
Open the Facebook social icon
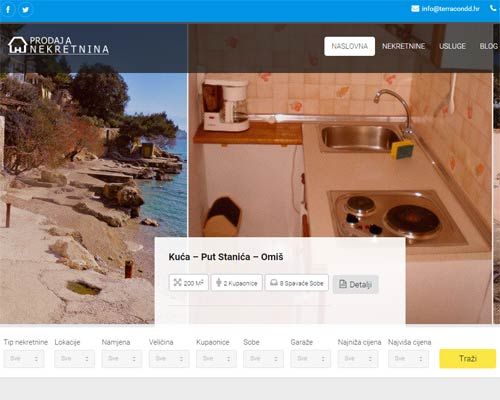pyautogui.click(x=8, y=10)
